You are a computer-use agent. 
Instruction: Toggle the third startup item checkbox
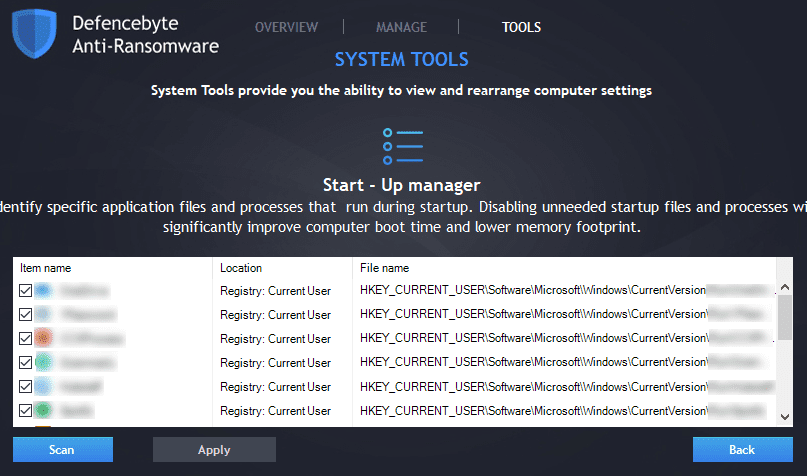pos(25,339)
